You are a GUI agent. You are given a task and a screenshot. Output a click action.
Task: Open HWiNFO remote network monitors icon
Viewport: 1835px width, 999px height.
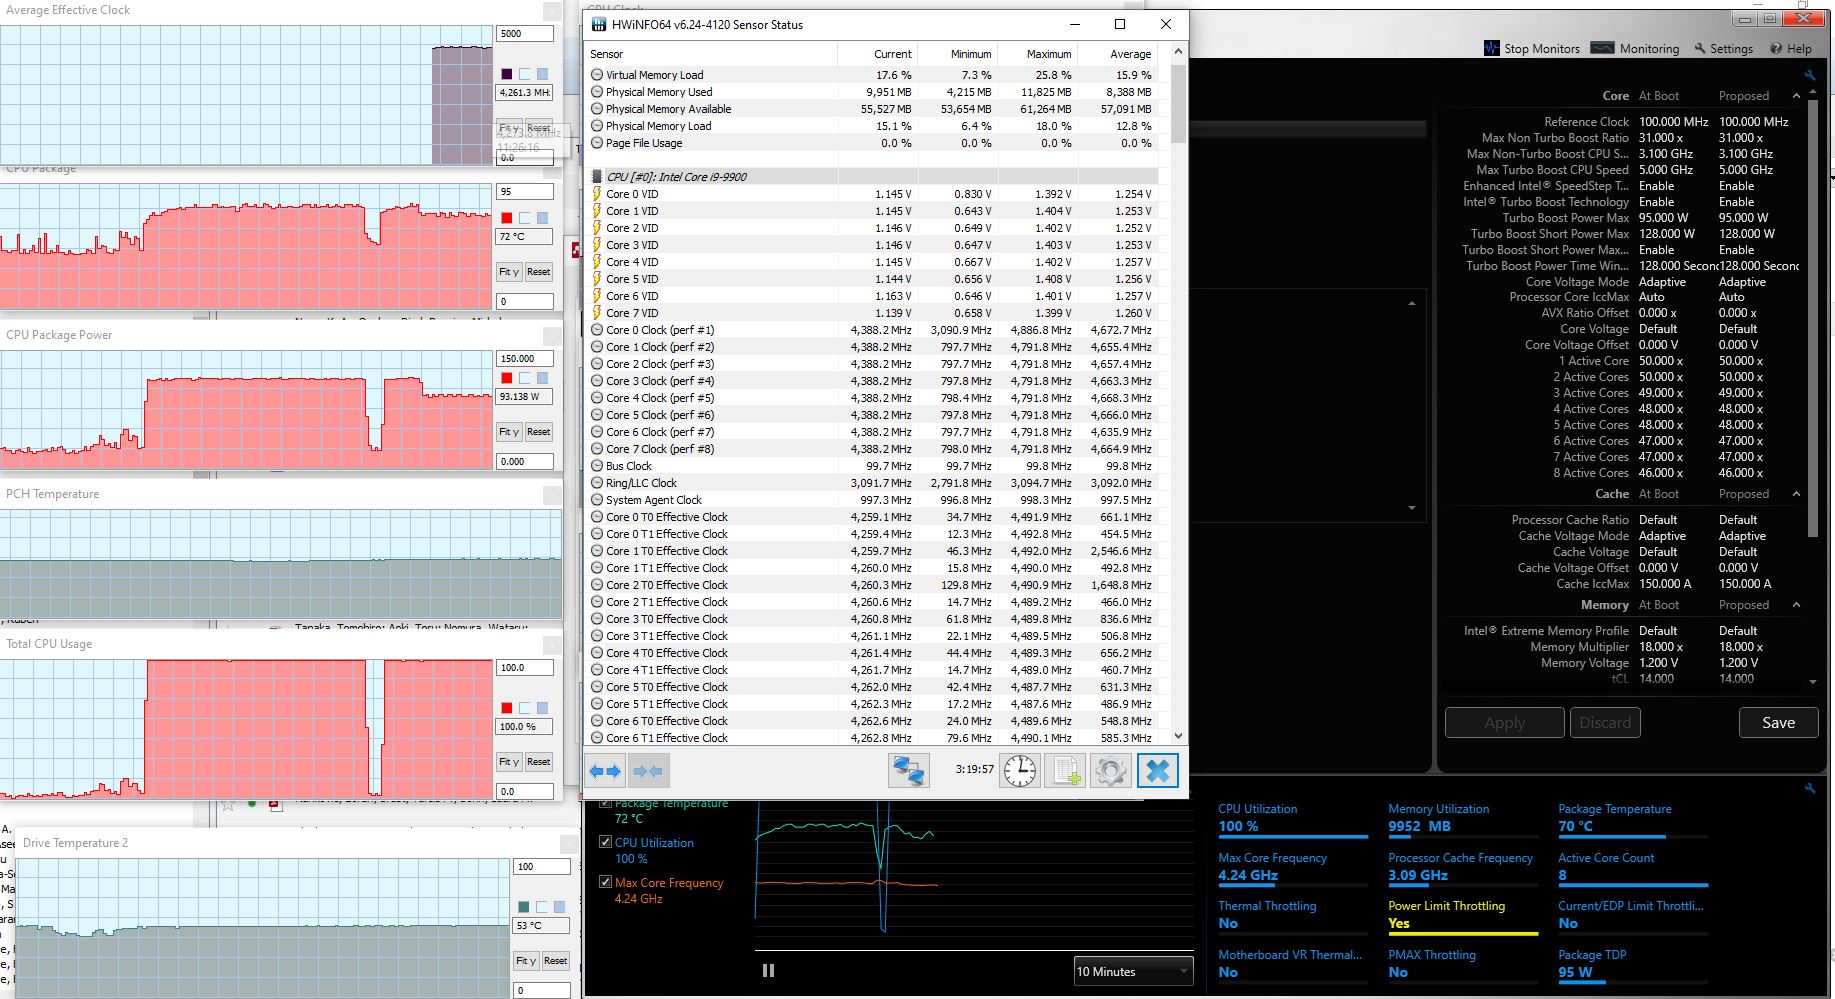coord(909,771)
